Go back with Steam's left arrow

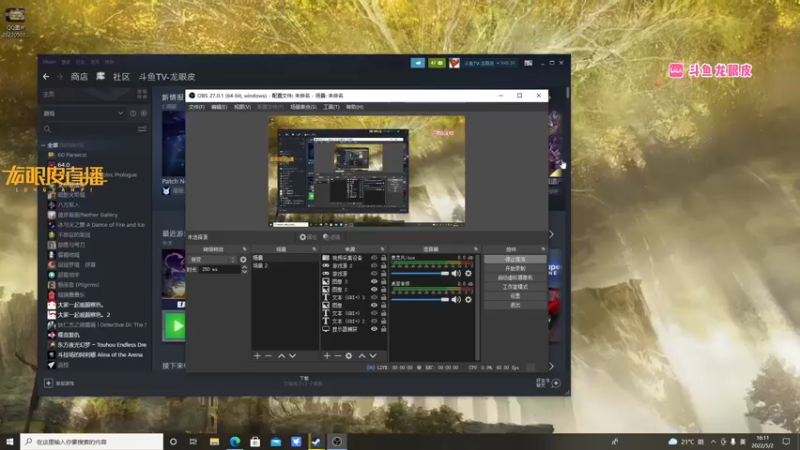click(x=46, y=77)
